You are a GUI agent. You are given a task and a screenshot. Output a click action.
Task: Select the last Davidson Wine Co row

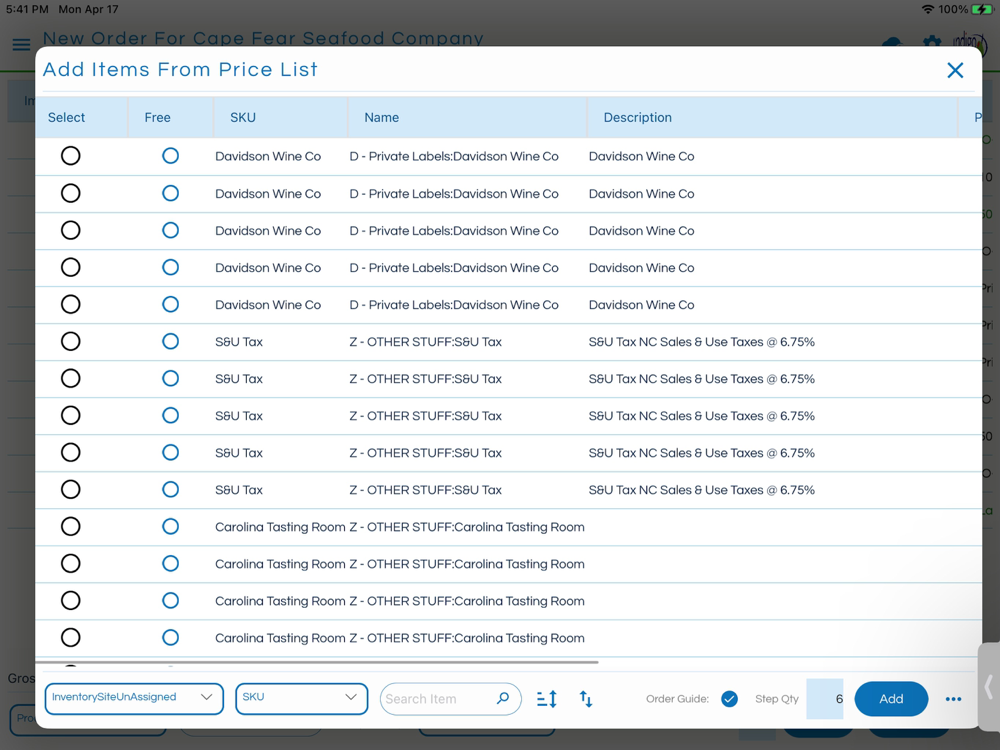click(71, 304)
